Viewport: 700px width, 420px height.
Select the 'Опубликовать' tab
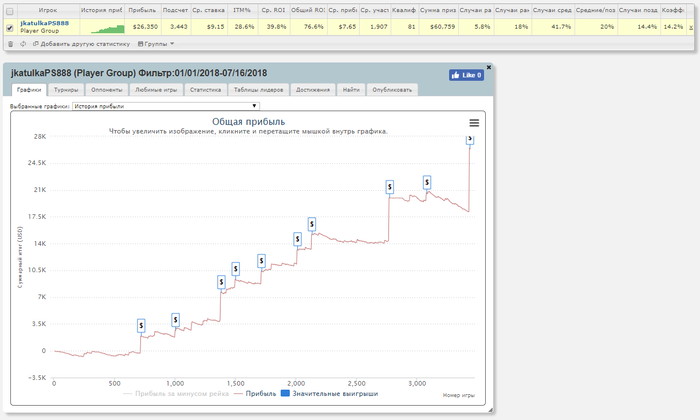click(x=392, y=90)
